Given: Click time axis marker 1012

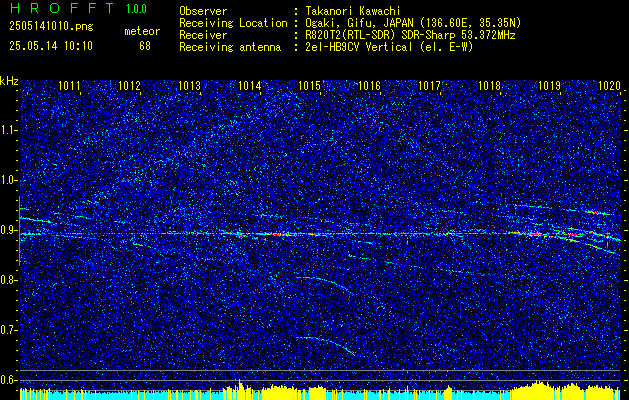Looking at the screenshot, I should 130,85.
